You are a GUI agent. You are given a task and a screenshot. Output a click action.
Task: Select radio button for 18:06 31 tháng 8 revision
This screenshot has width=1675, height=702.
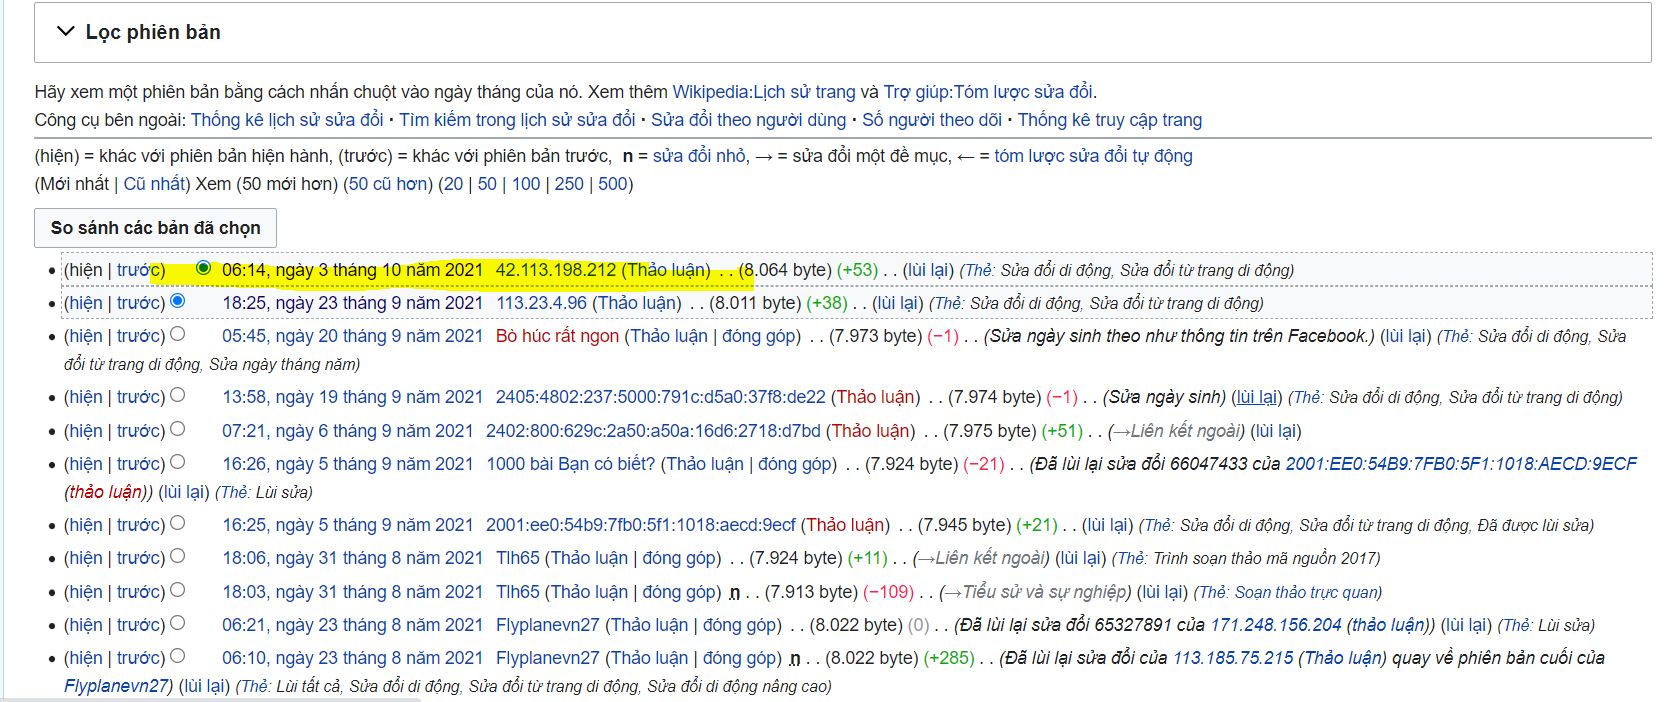click(x=178, y=556)
